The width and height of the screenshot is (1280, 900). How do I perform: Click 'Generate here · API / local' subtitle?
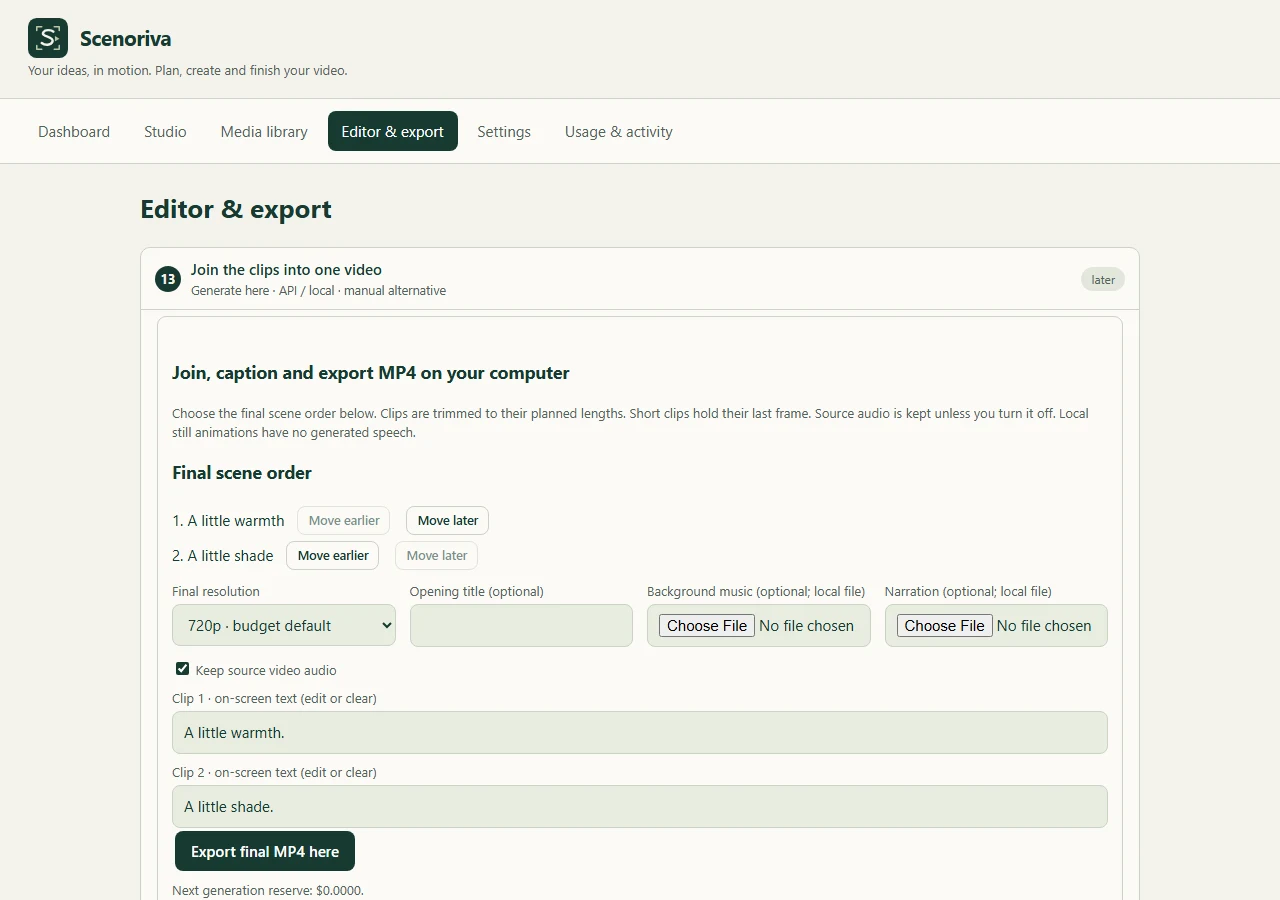pos(319,291)
